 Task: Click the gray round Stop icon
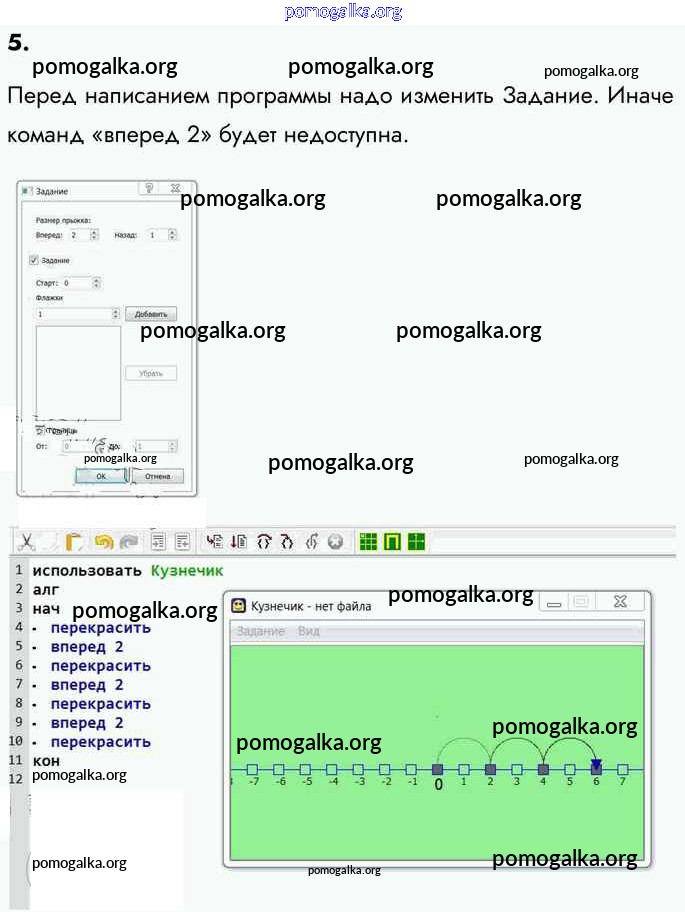coord(335,542)
